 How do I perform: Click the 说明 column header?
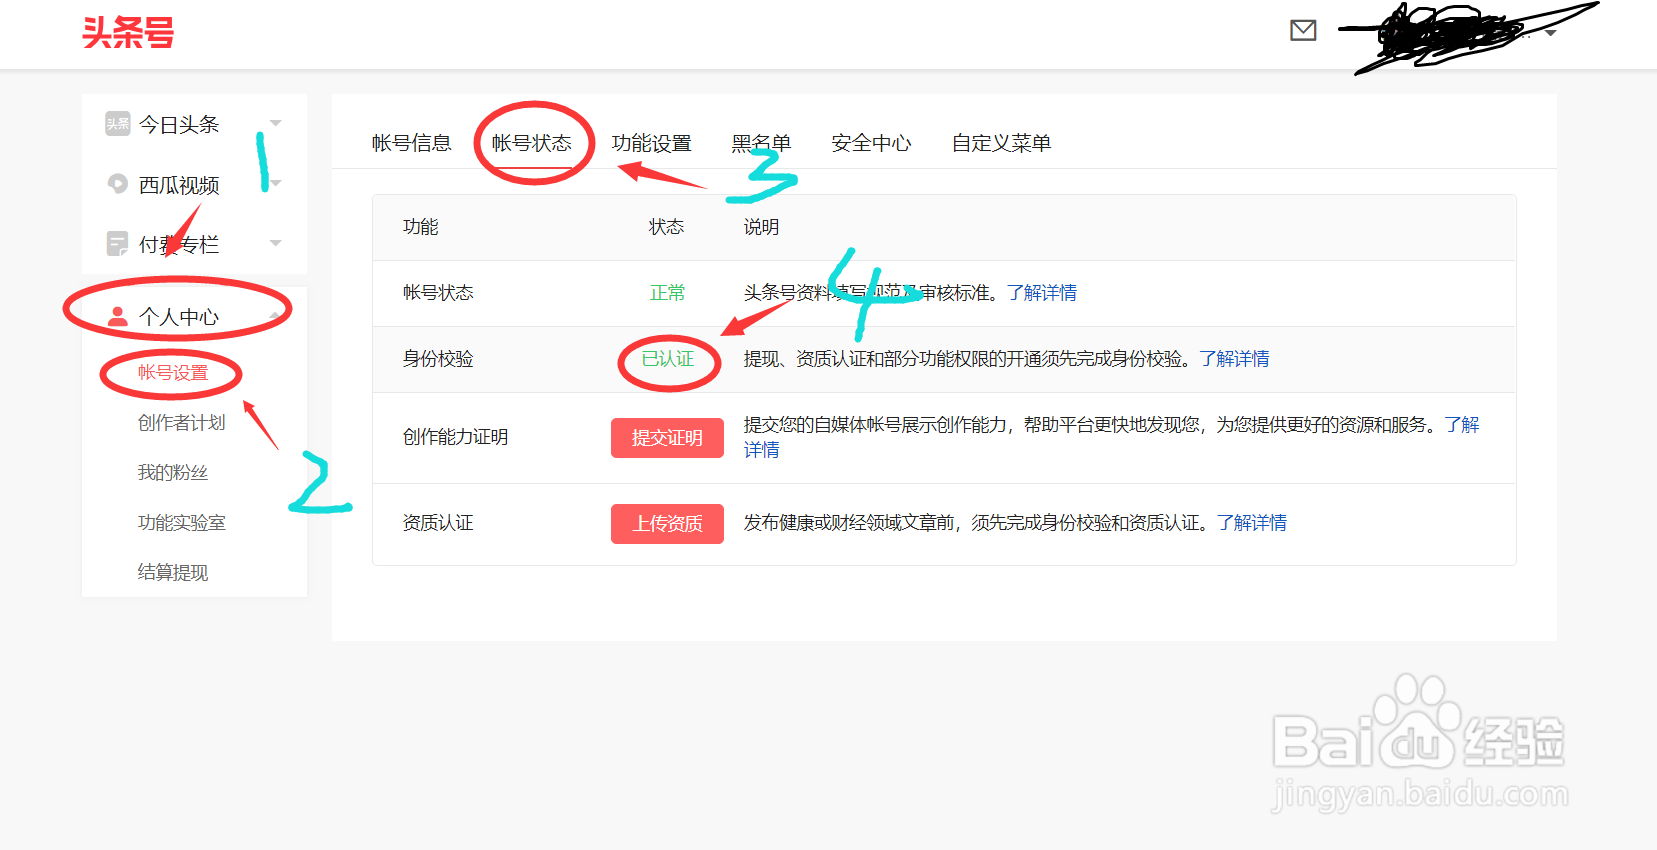761,227
